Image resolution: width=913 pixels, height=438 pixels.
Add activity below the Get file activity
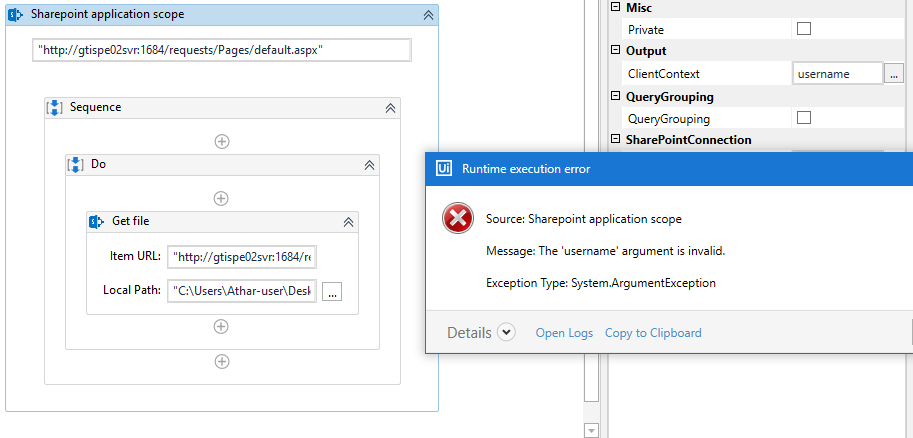pyautogui.click(x=222, y=326)
